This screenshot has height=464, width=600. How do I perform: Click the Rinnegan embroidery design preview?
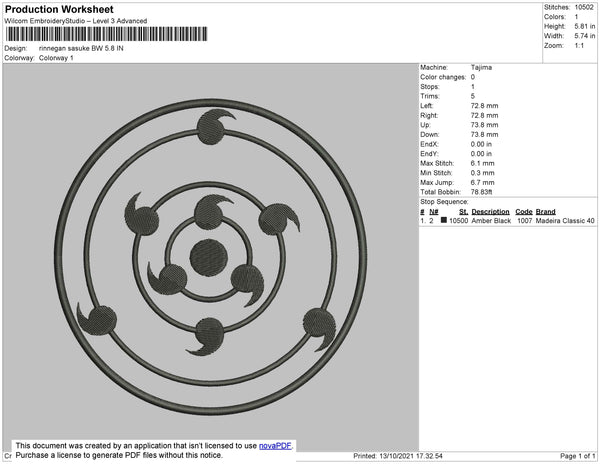click(210, 257)
